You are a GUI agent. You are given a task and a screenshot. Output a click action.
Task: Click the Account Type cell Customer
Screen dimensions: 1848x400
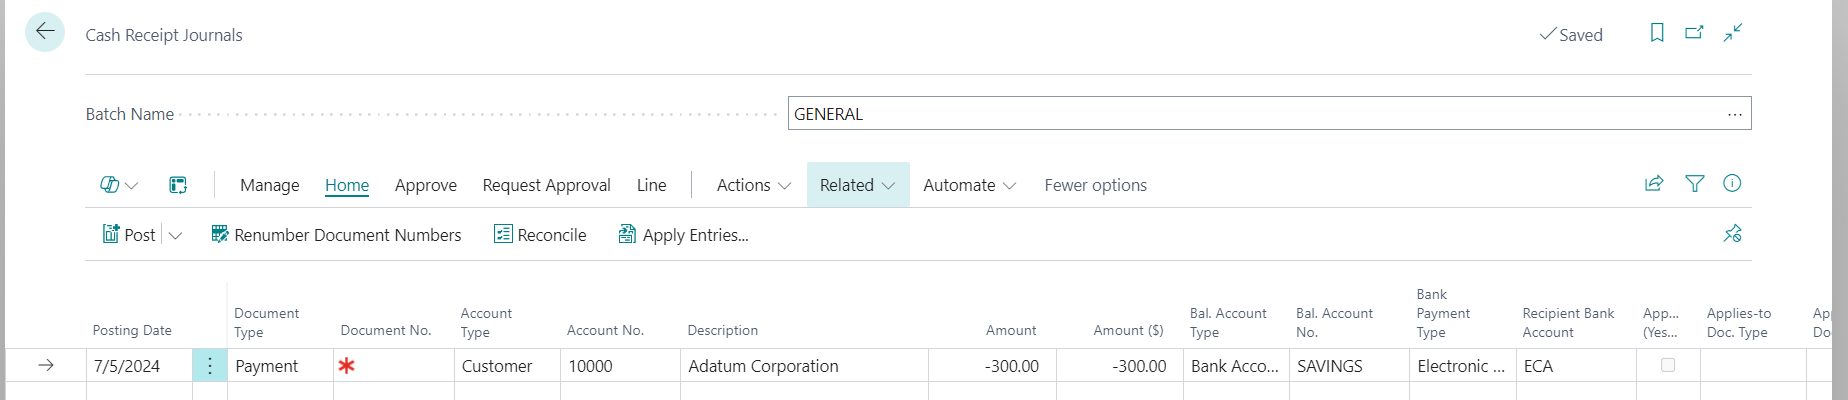[507, 366]
